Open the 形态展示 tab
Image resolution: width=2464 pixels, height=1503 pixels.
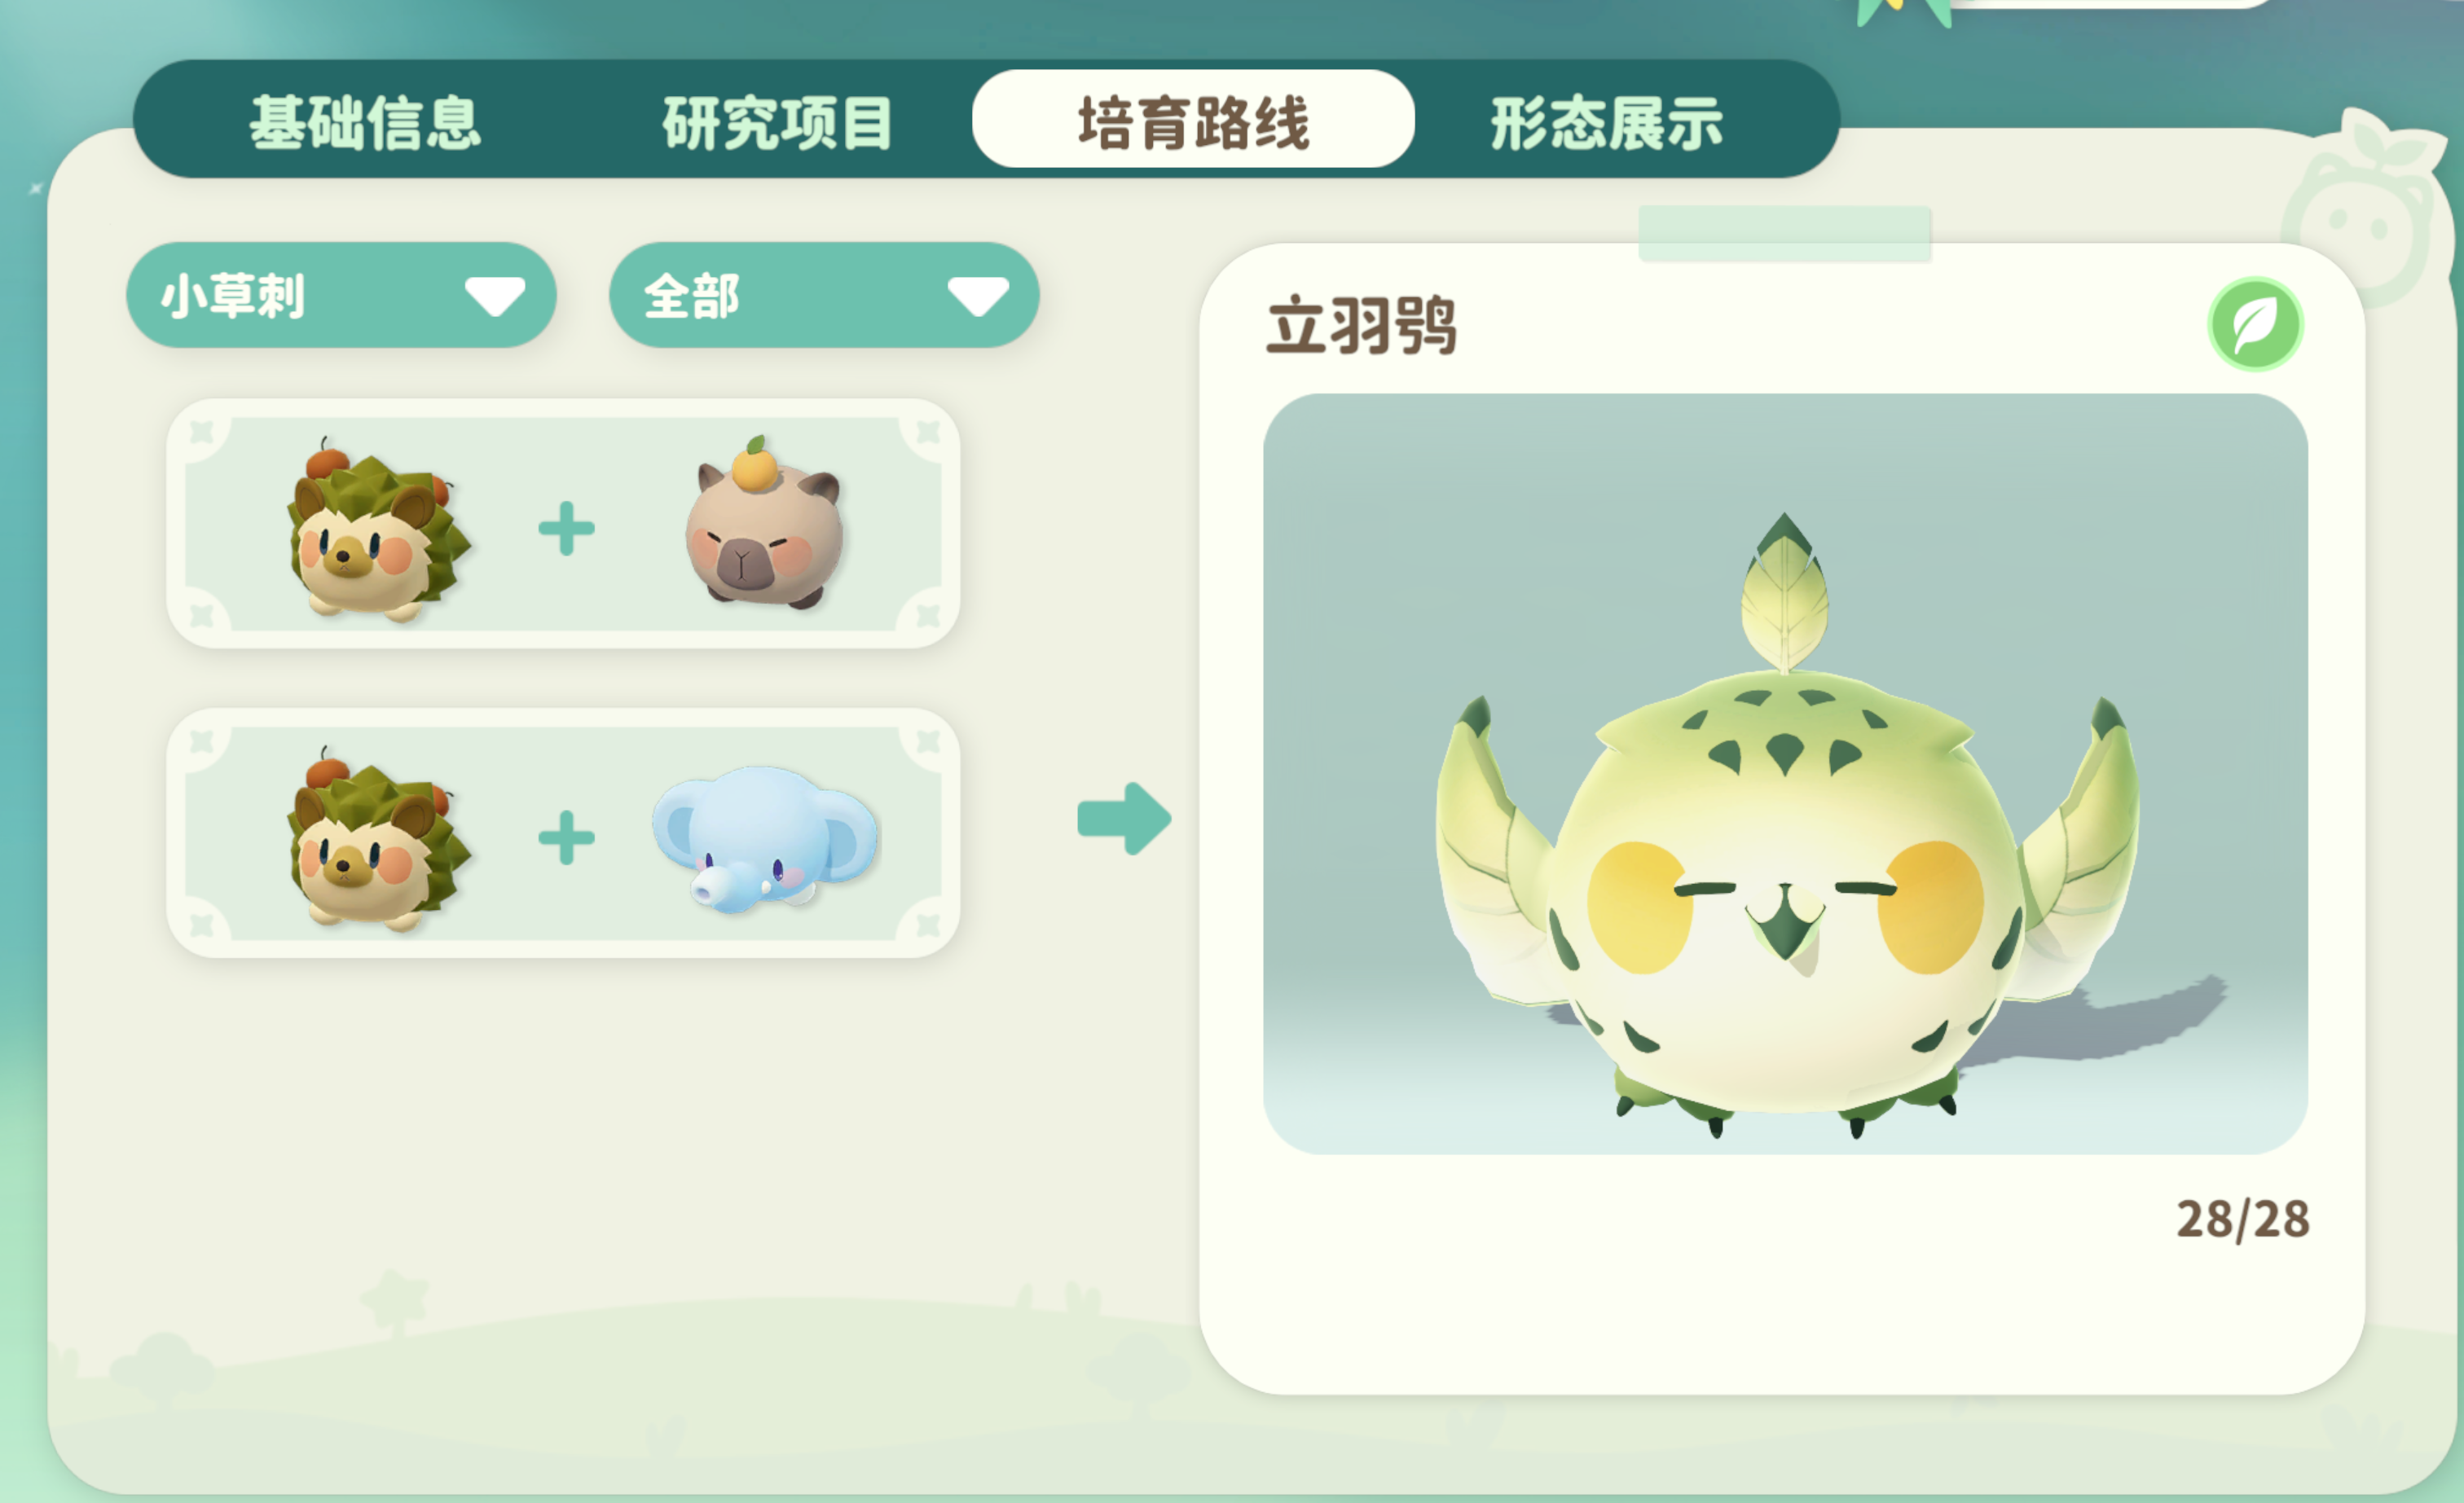pyautogui.click(x=1607, y=123)
